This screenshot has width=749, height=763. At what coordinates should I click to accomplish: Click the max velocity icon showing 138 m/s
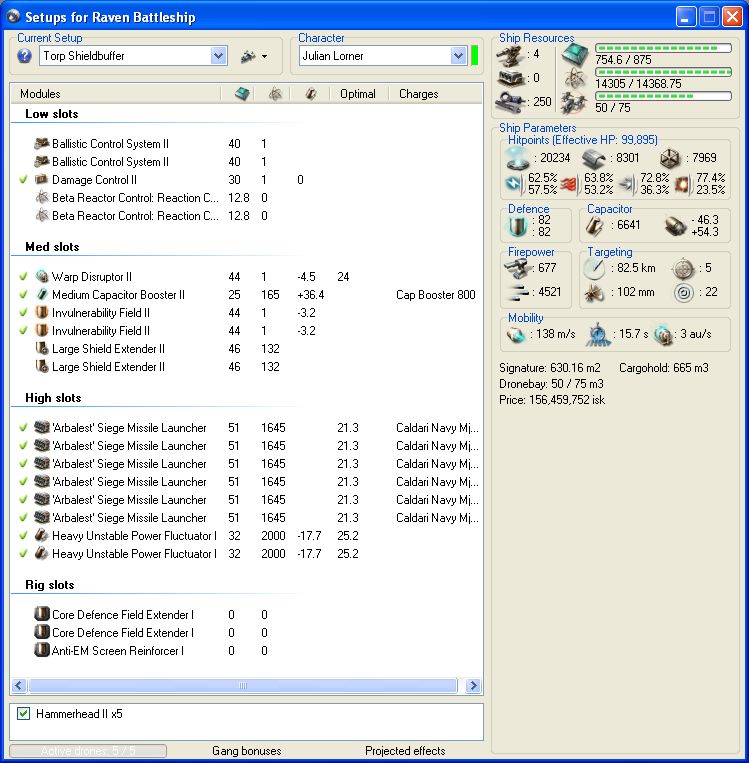[x=516, y=334]
